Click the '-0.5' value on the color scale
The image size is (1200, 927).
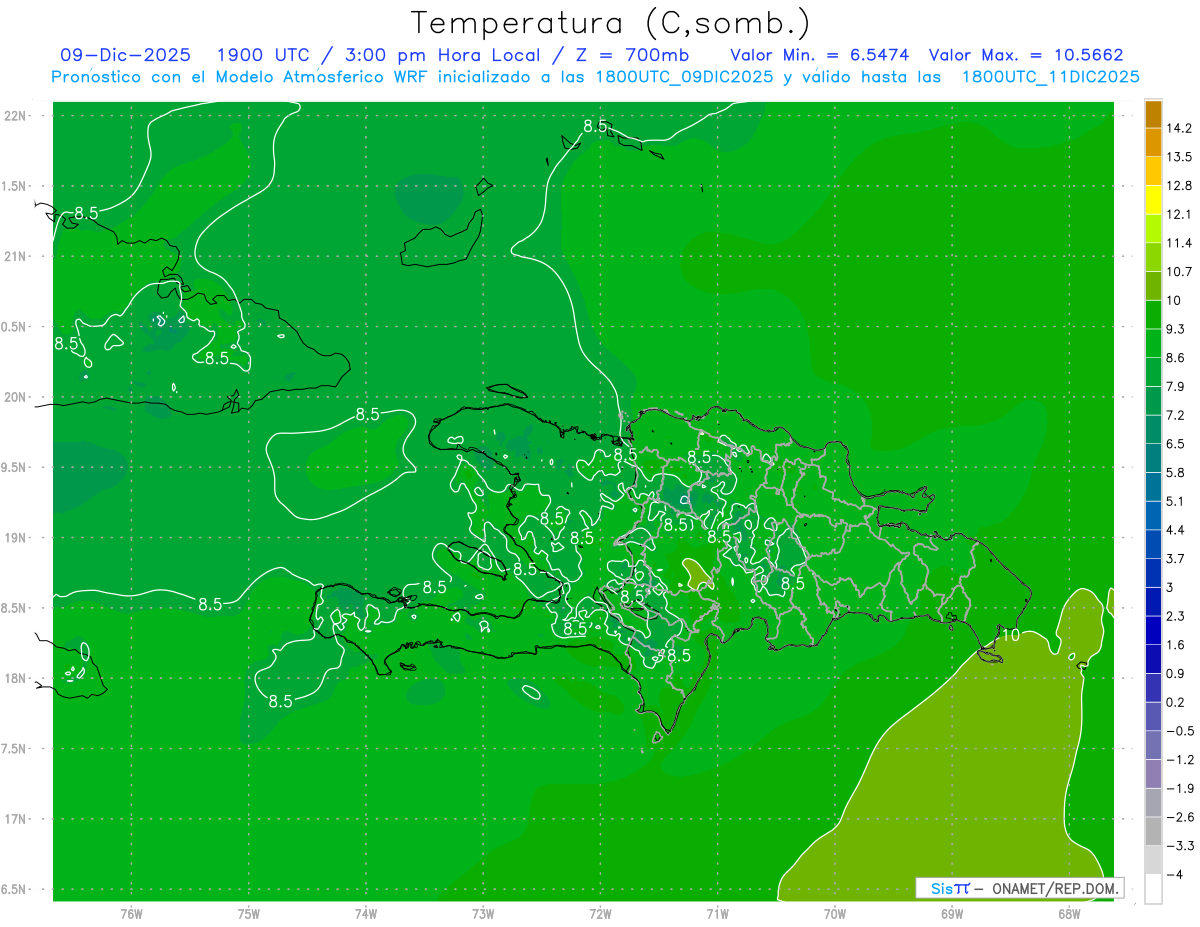click(x=1178, y=731)
